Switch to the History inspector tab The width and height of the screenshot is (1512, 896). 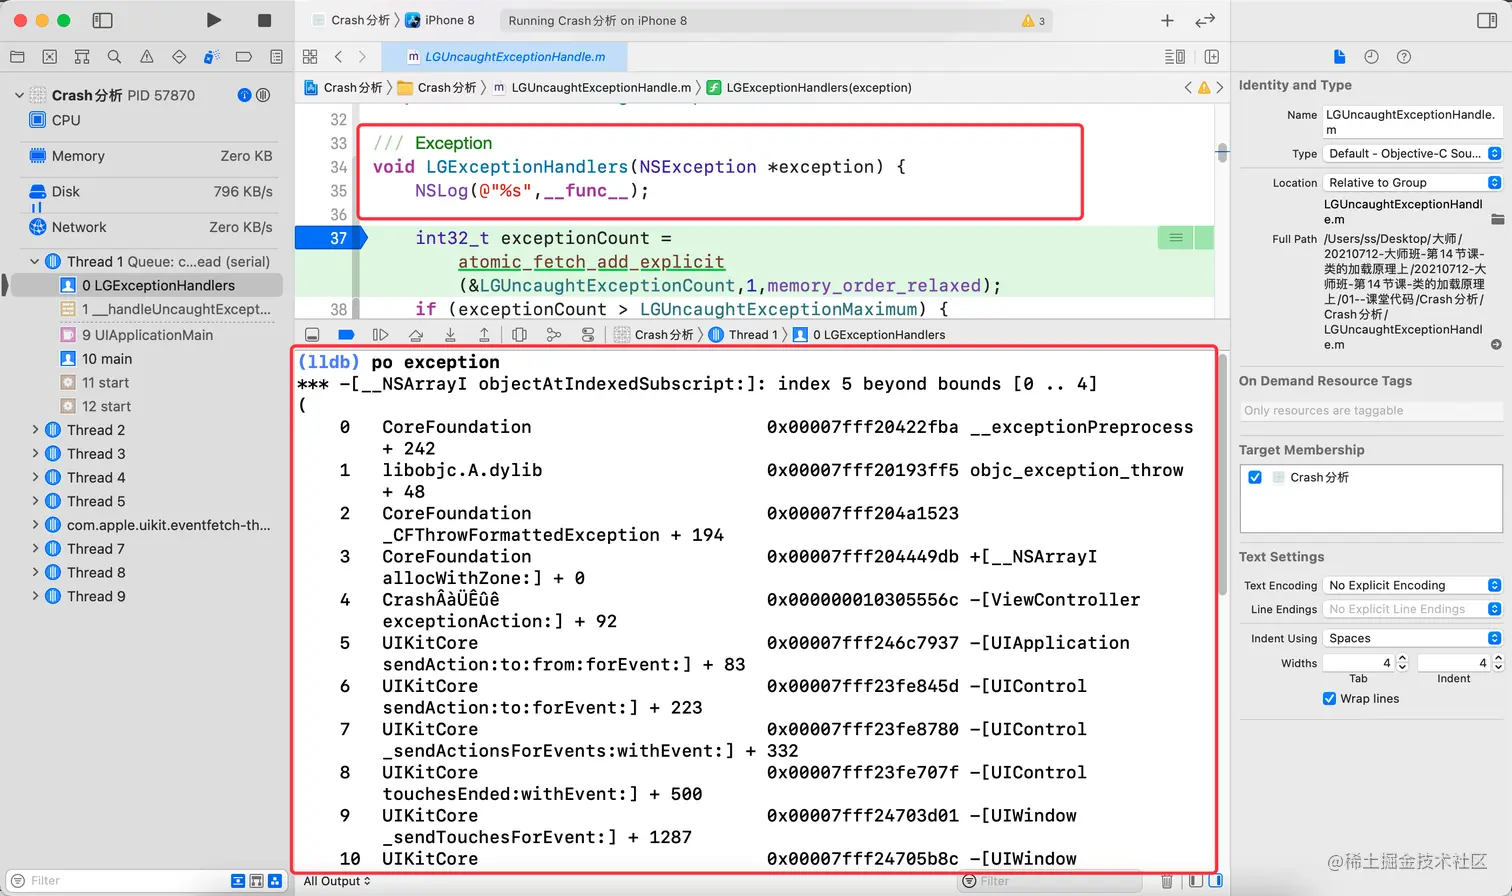[x=1371, y=57]
